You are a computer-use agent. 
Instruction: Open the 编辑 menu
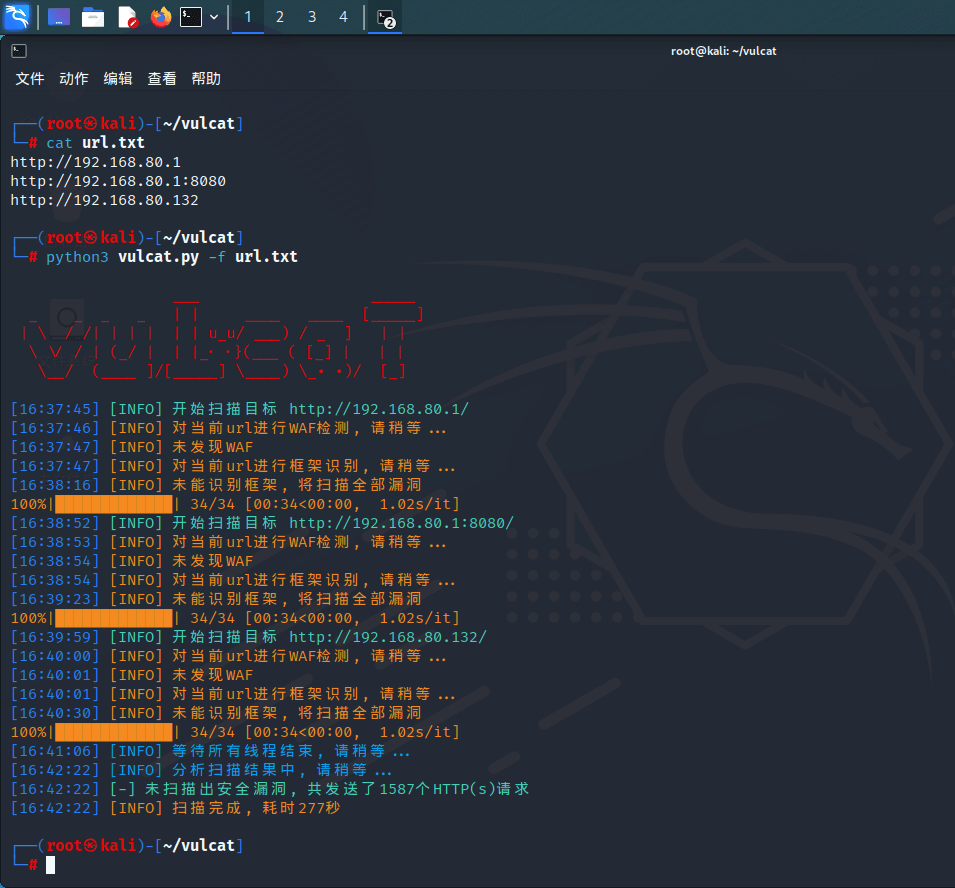118,79
